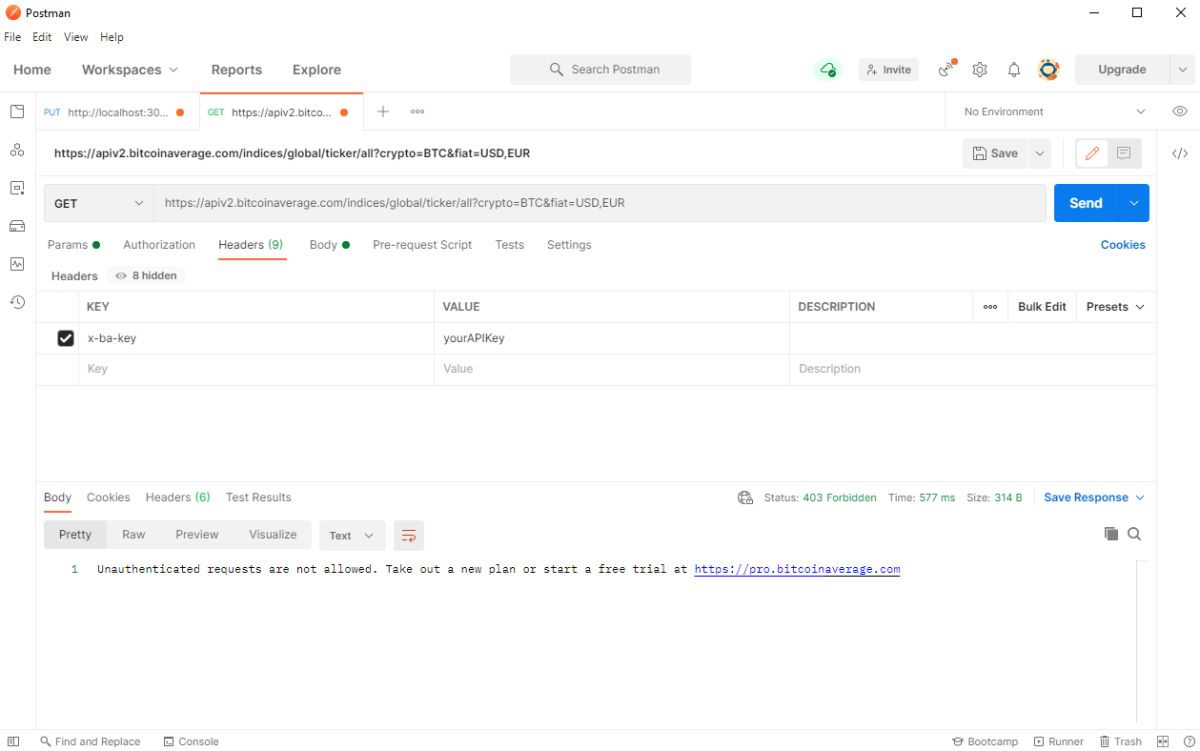This screenshot has height=751, width=1200.
Task: Open the Help menu
Action: tap(112, 37)
